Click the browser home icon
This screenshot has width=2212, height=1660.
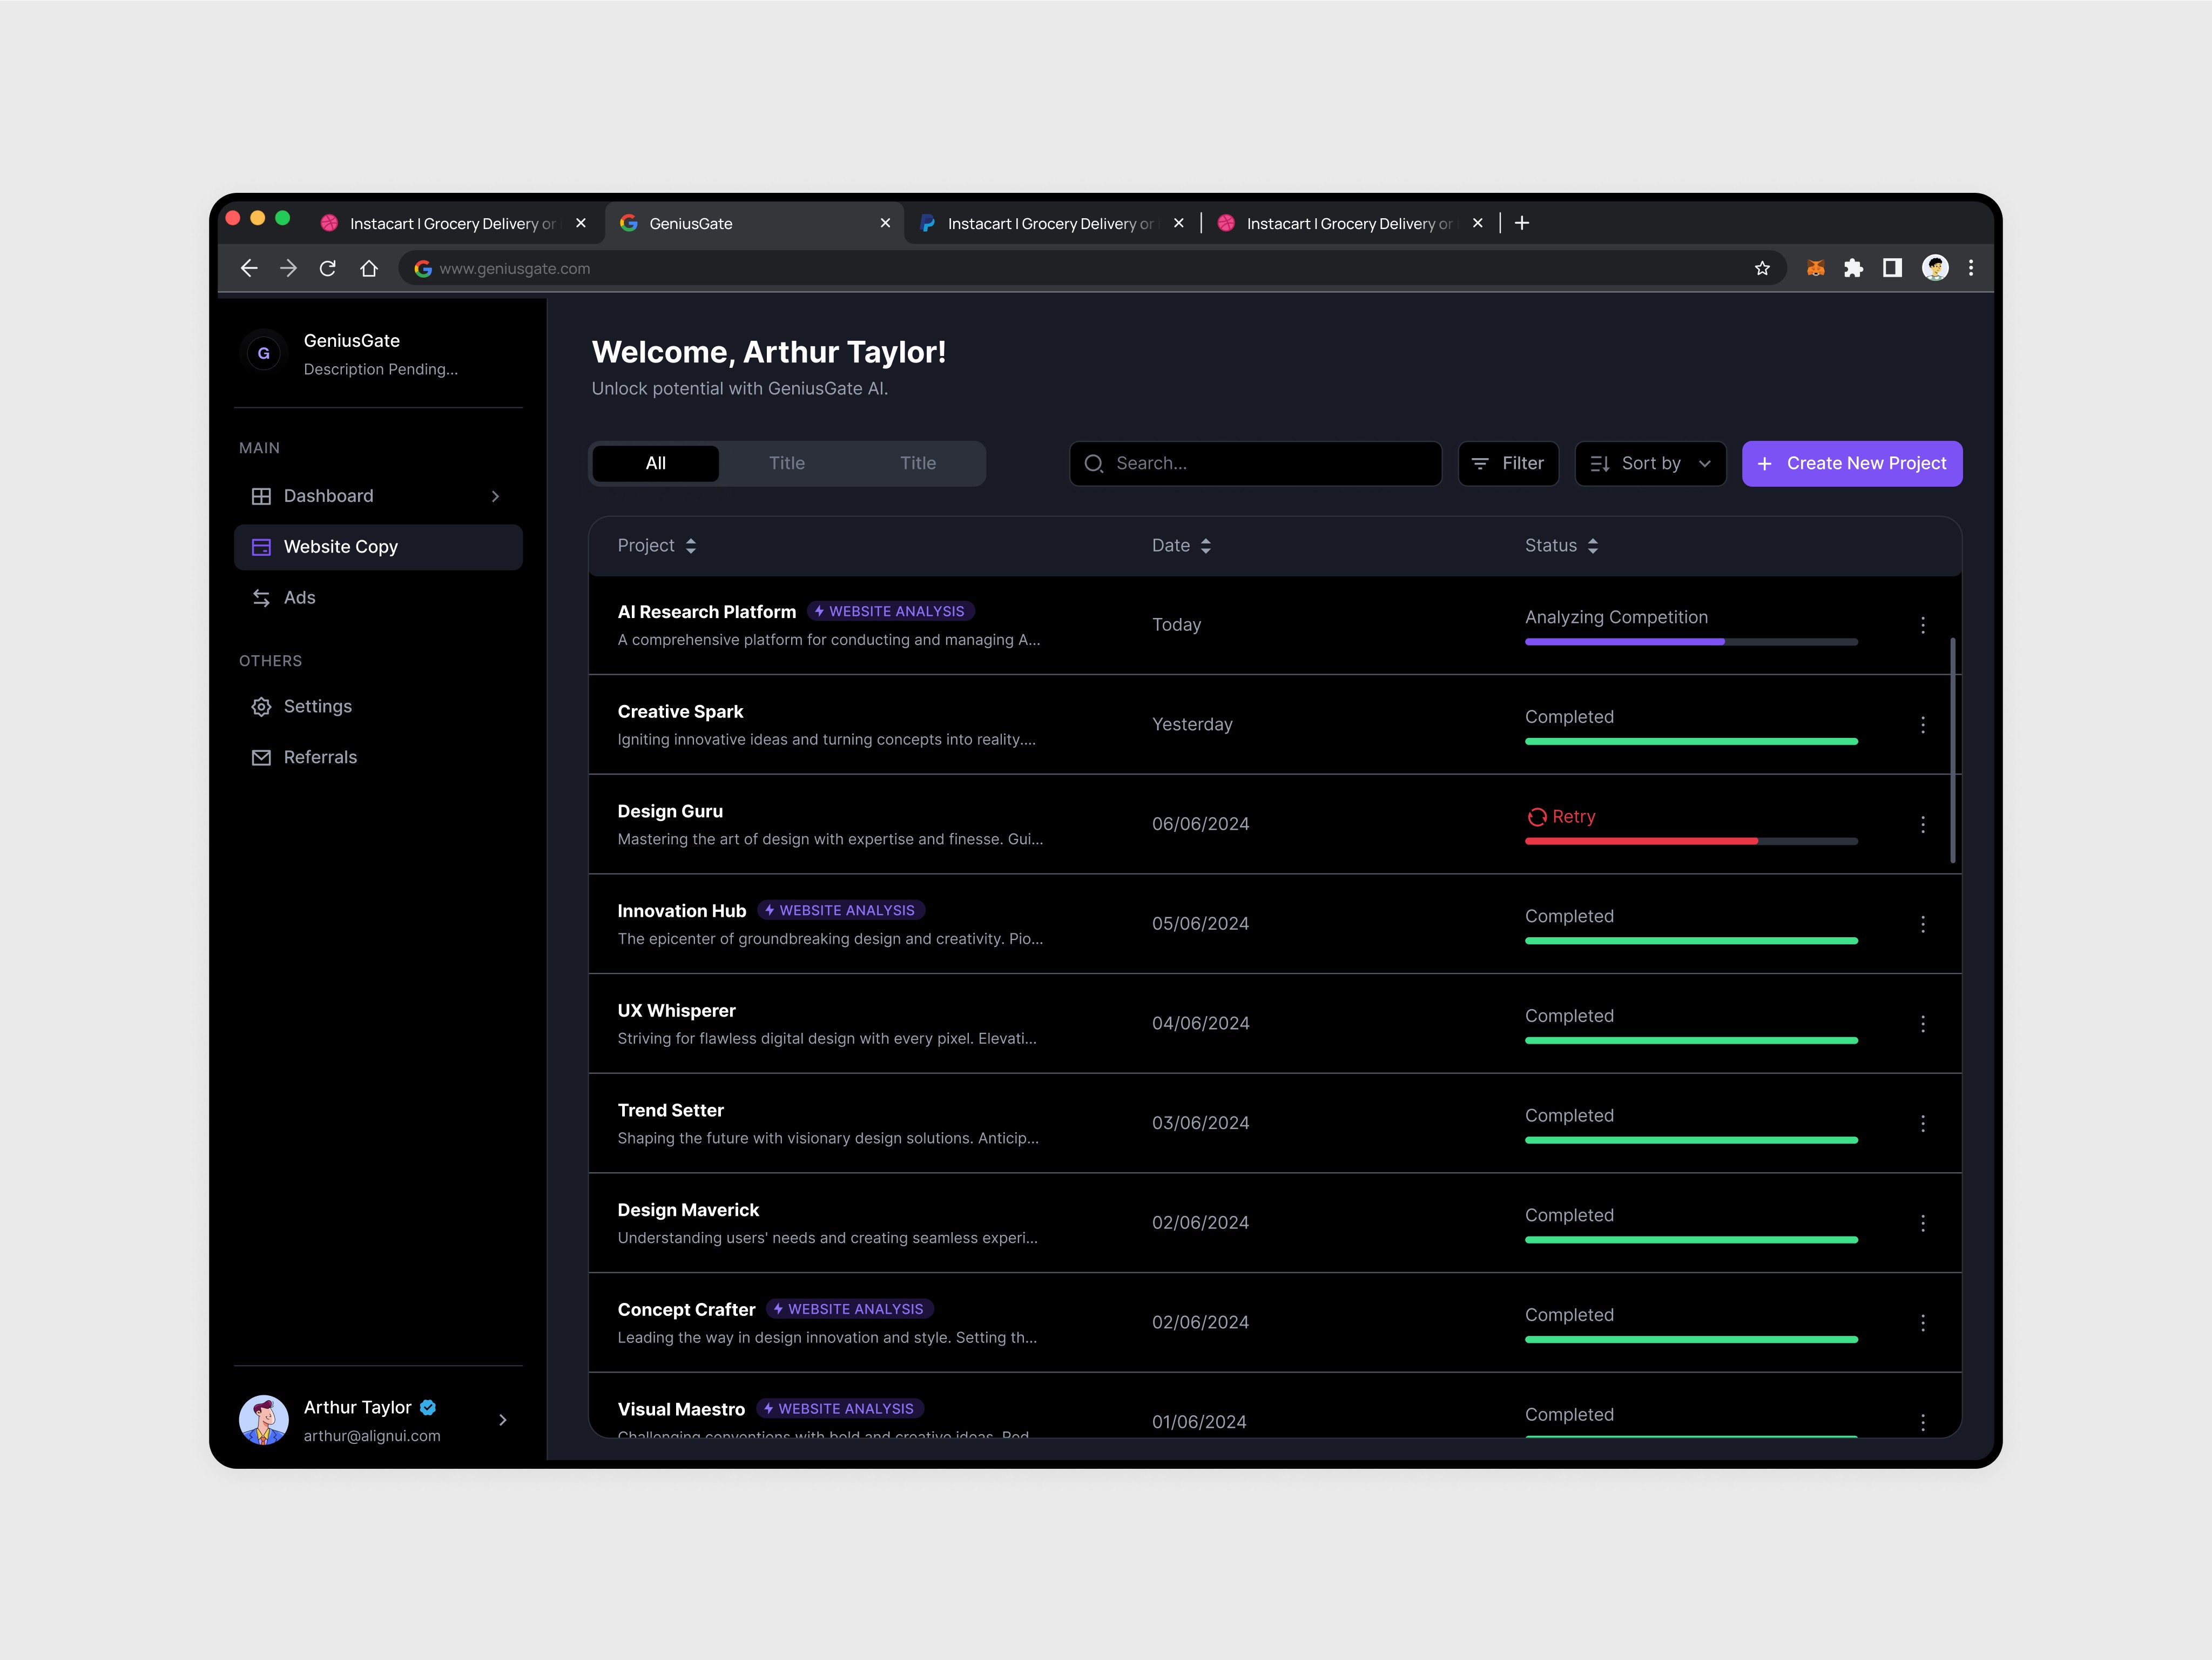[369, 268]
